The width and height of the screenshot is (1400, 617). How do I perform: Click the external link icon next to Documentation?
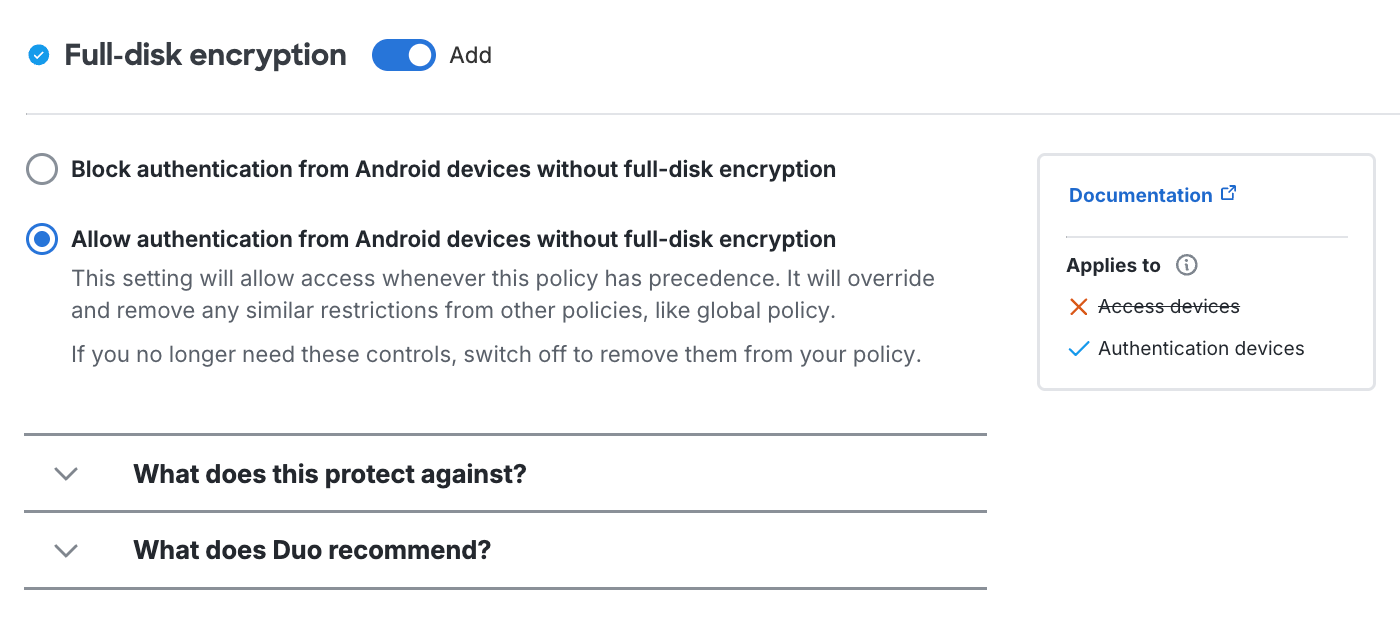1228,192
